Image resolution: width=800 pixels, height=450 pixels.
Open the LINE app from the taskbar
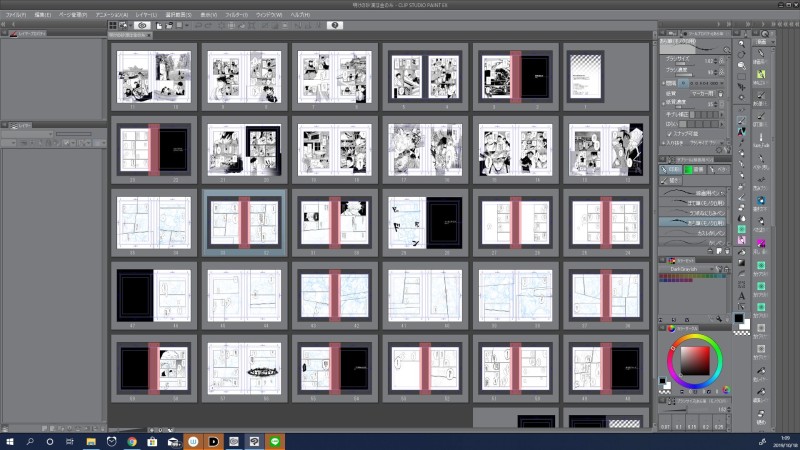click(x=275, y=441)
